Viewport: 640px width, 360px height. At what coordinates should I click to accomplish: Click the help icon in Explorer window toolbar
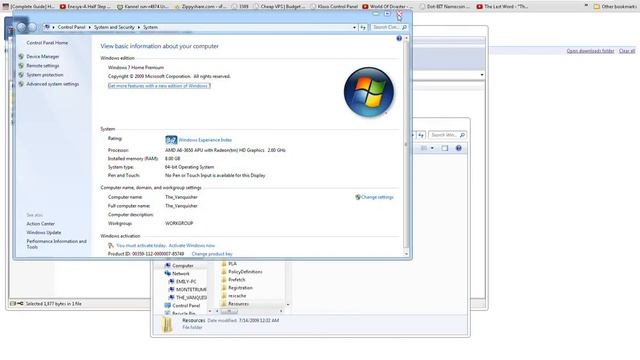pos(458,148)
